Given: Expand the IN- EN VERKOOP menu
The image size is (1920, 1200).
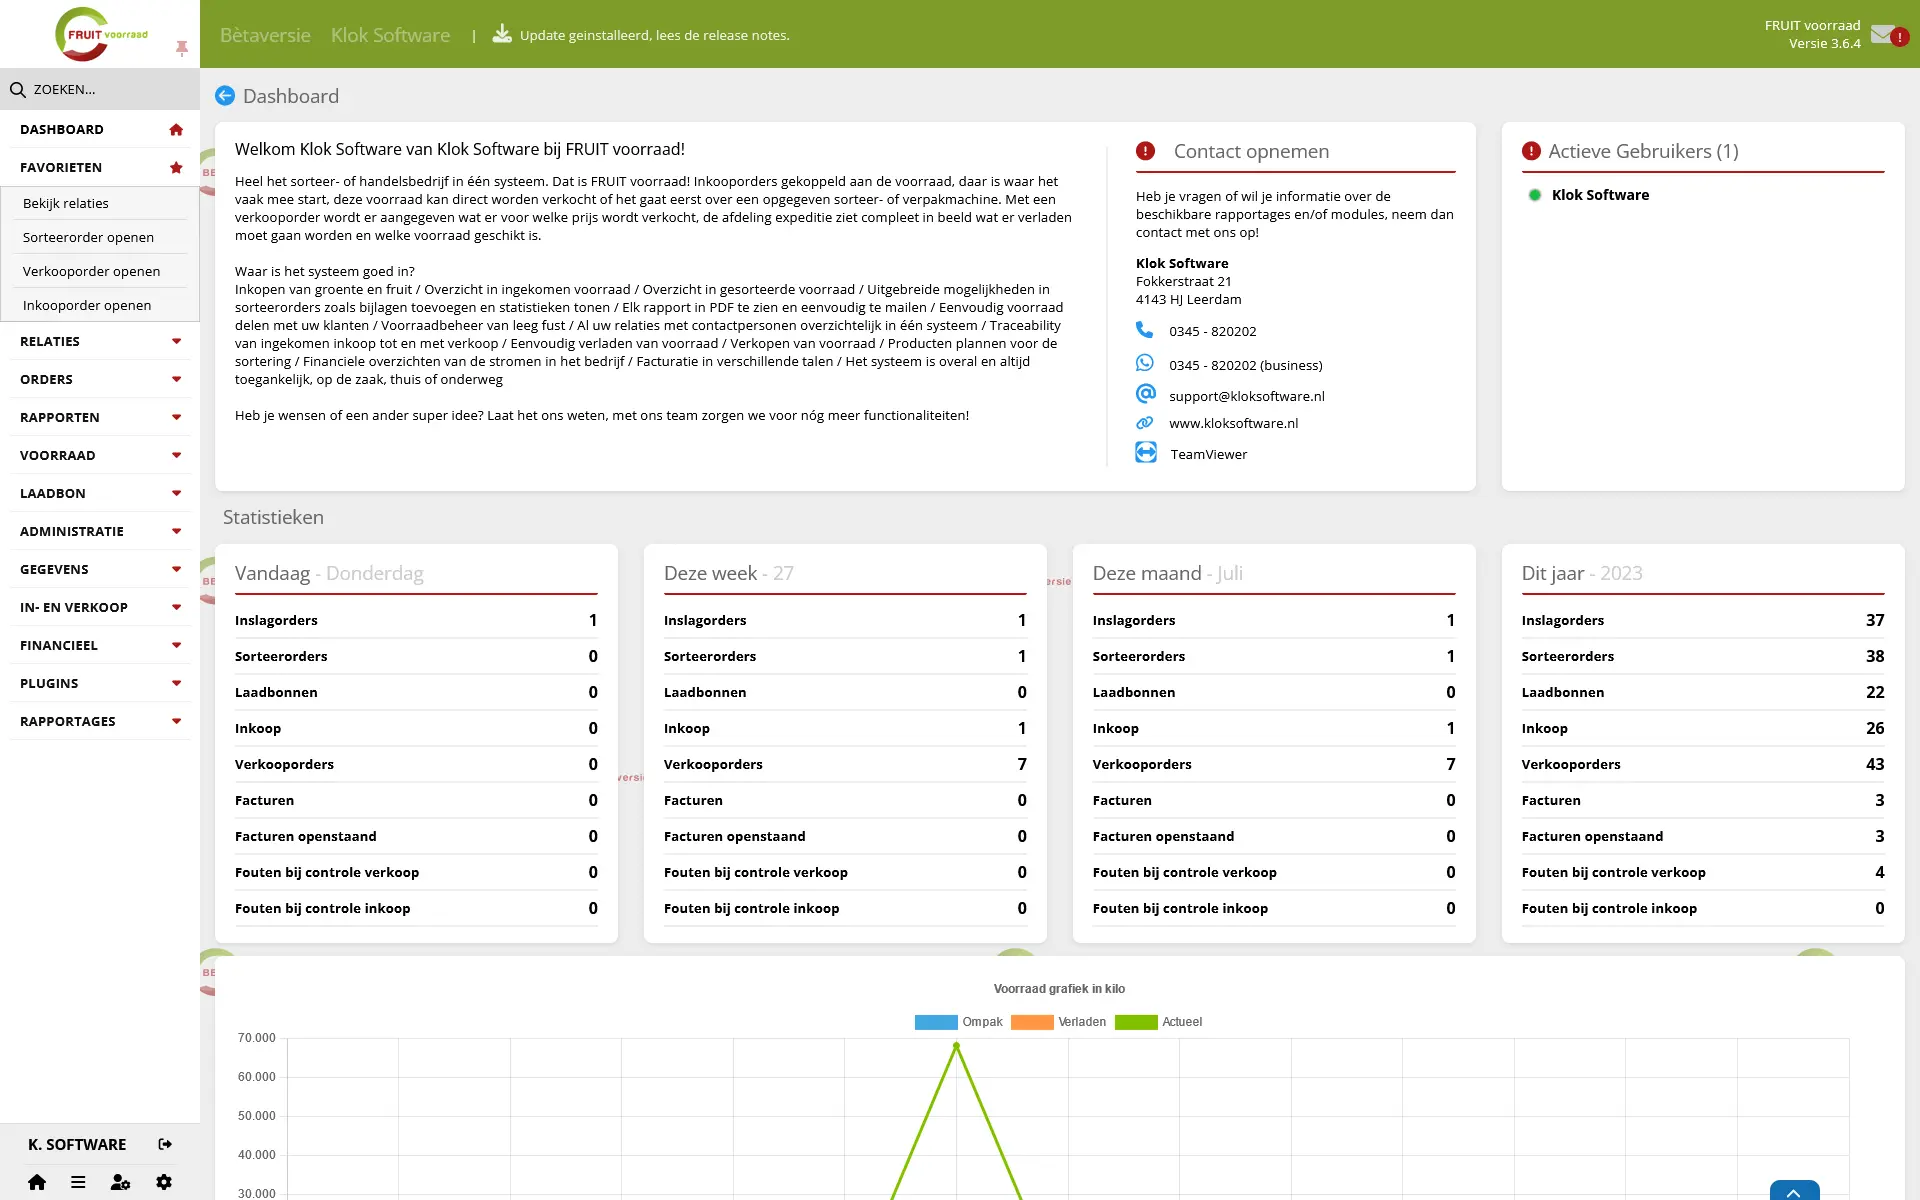Looking at the screenshot, I should point(100,608).
